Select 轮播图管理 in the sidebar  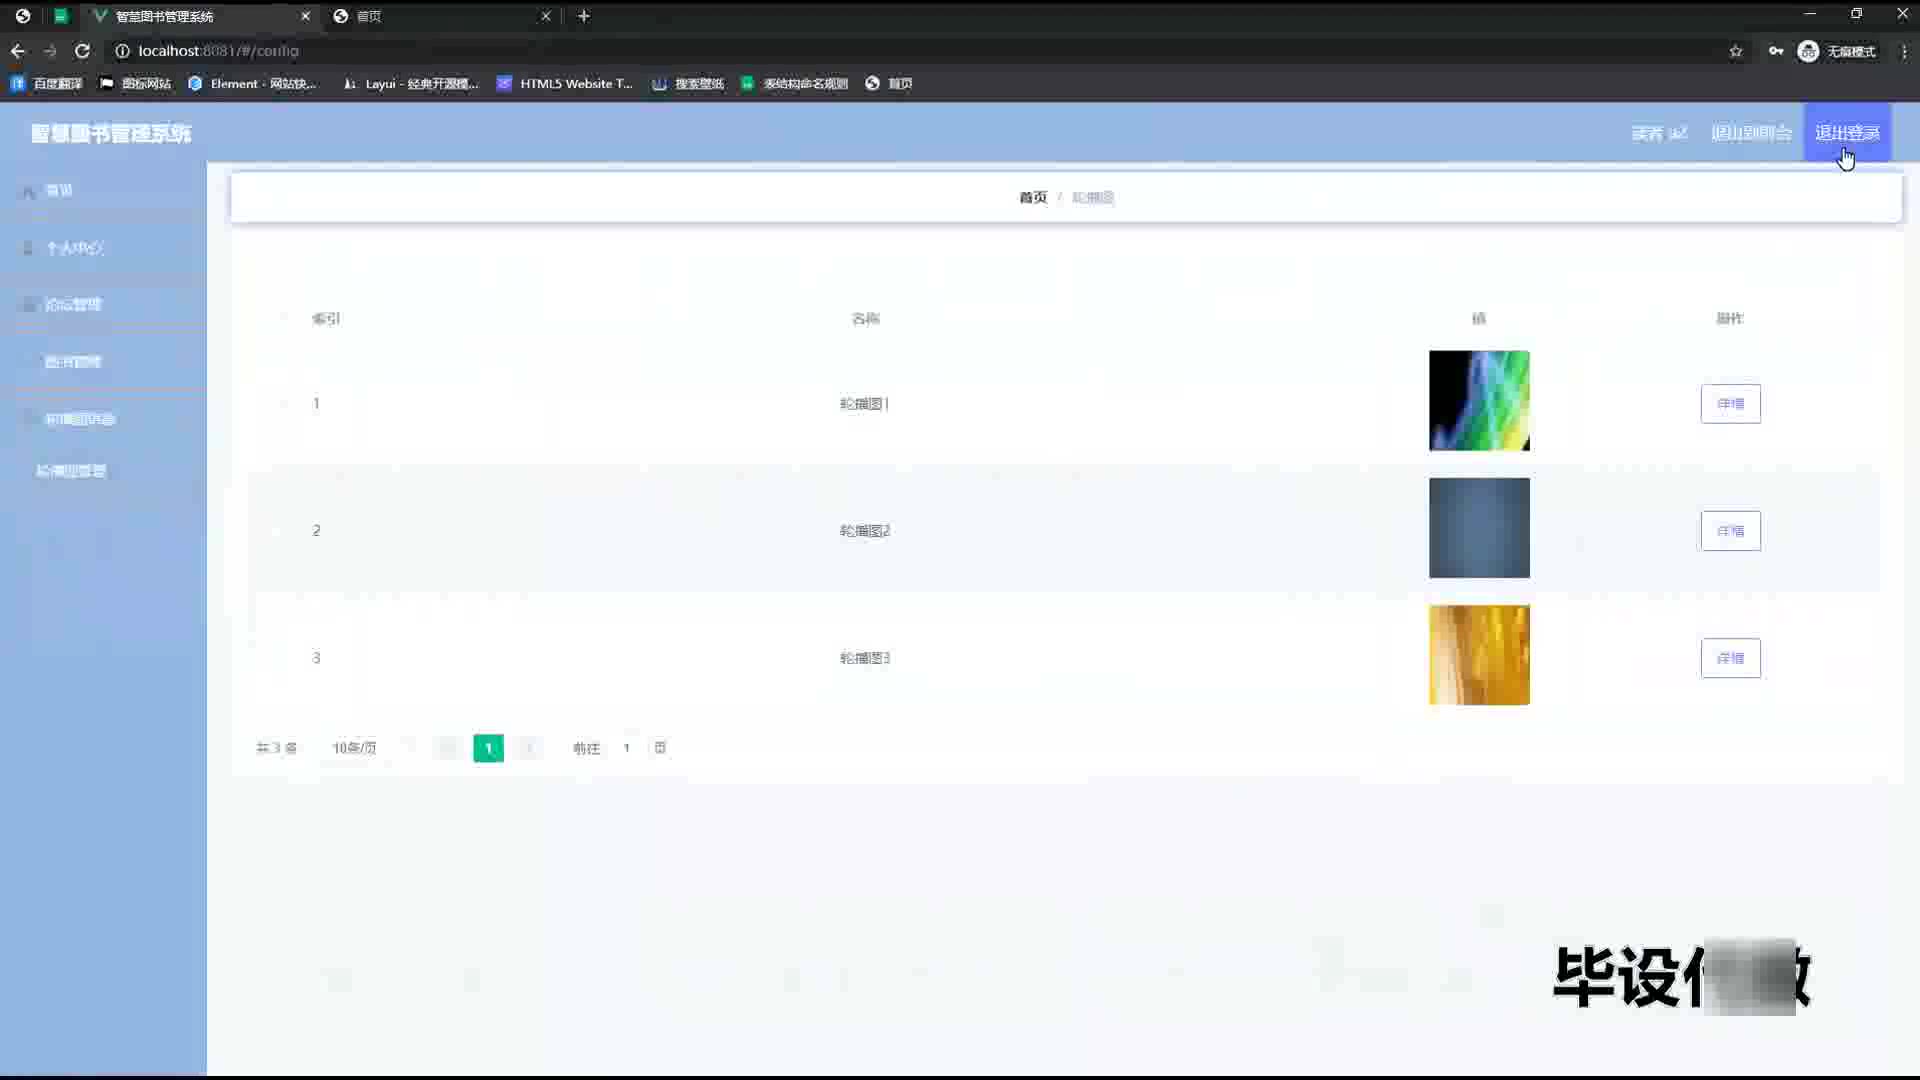coord(71,471)
